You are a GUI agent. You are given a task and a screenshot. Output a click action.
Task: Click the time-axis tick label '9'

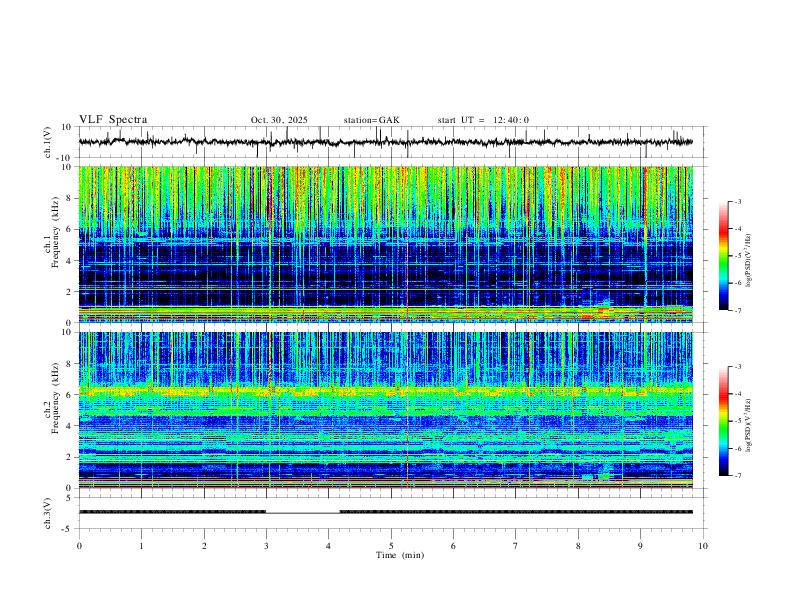(x=640, y=546)
